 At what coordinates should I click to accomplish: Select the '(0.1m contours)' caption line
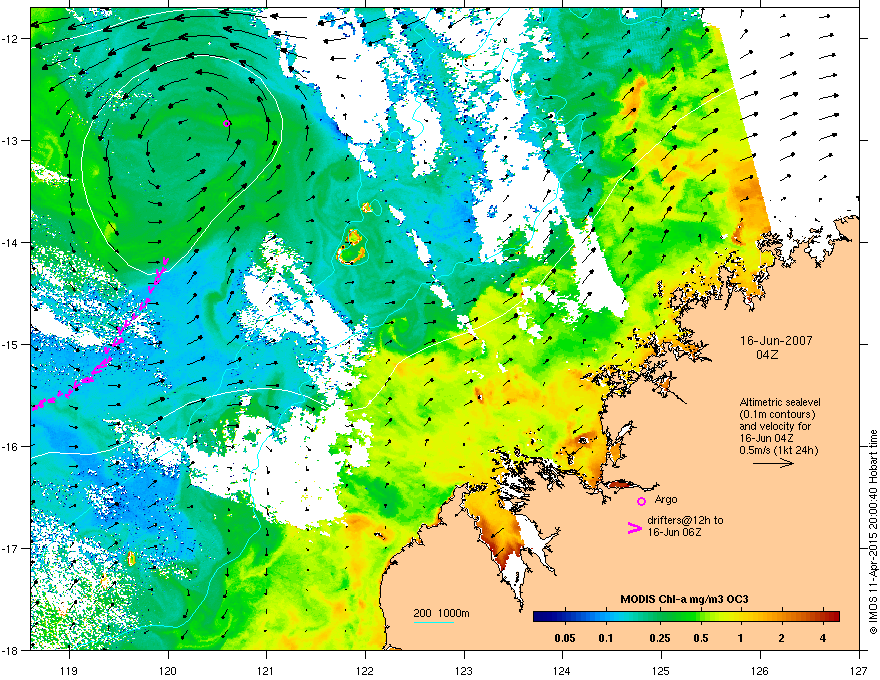tap(777, 415)
